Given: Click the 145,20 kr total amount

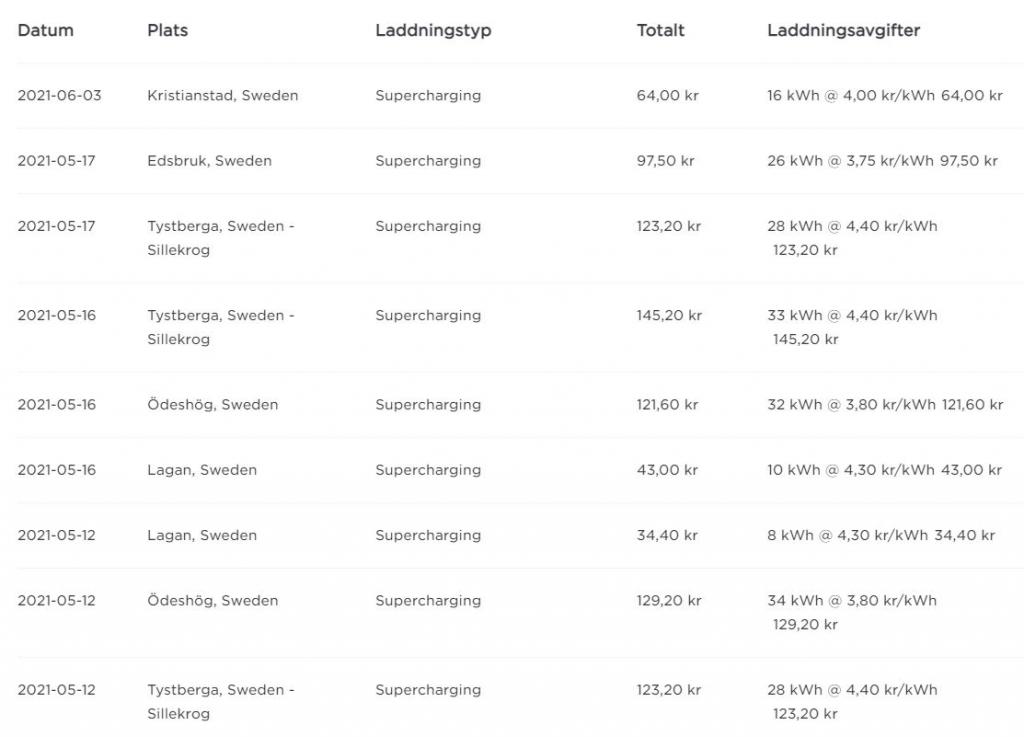Looking at the screenshot, I should point(669,315).
